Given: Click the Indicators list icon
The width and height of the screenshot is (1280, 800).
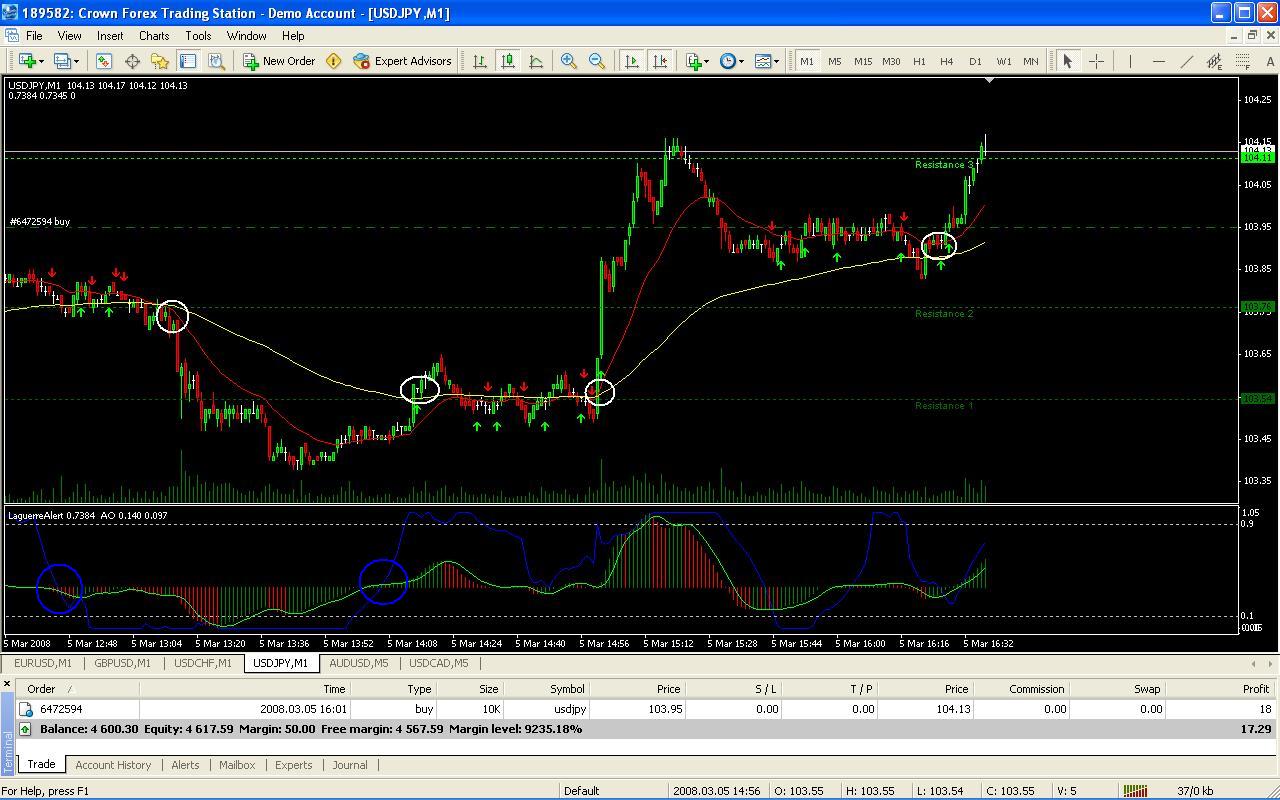Looking at the screenshot, I should (x=693, y=61).
